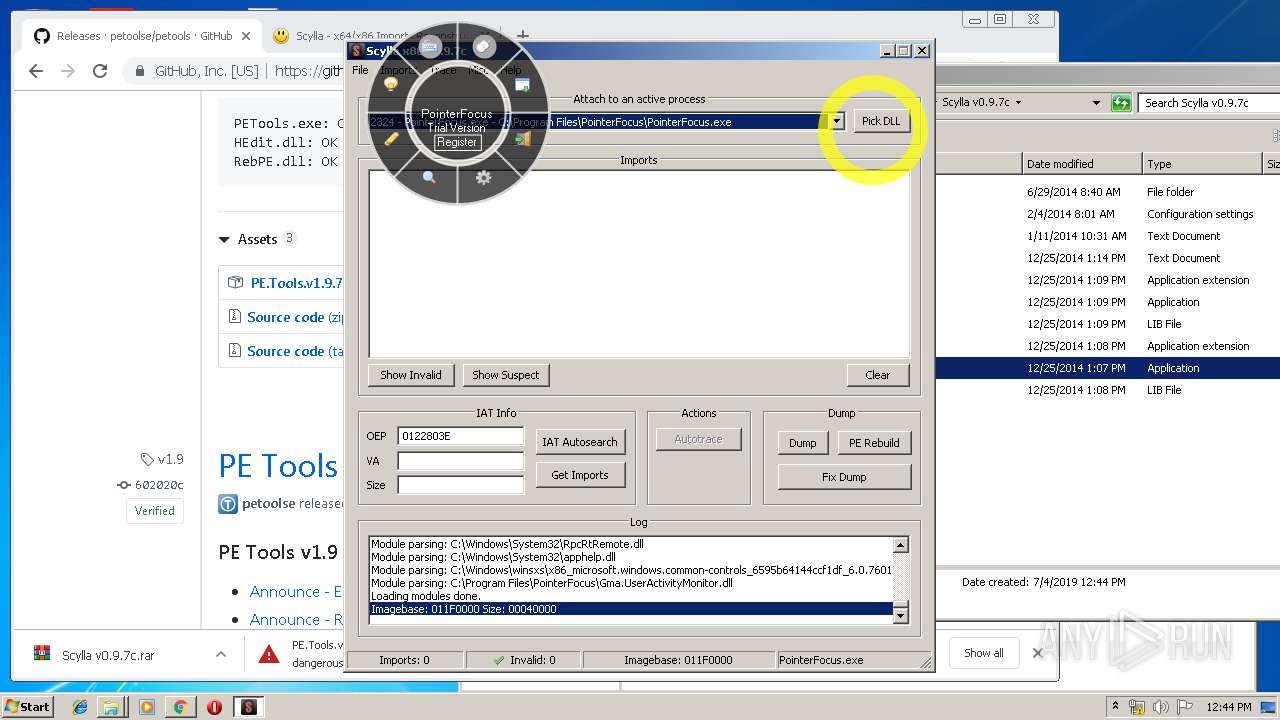This screenshot has width=1280, height=720.
Task: Run IAT Autosearch
Action: (x=580, y=442)
